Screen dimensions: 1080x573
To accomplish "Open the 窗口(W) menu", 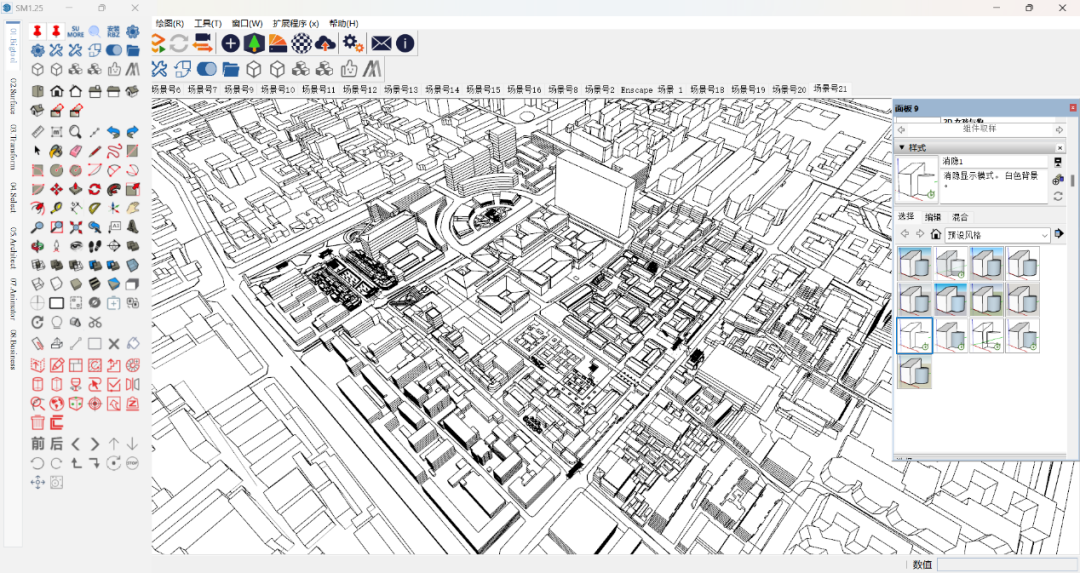I will [247, 23].
